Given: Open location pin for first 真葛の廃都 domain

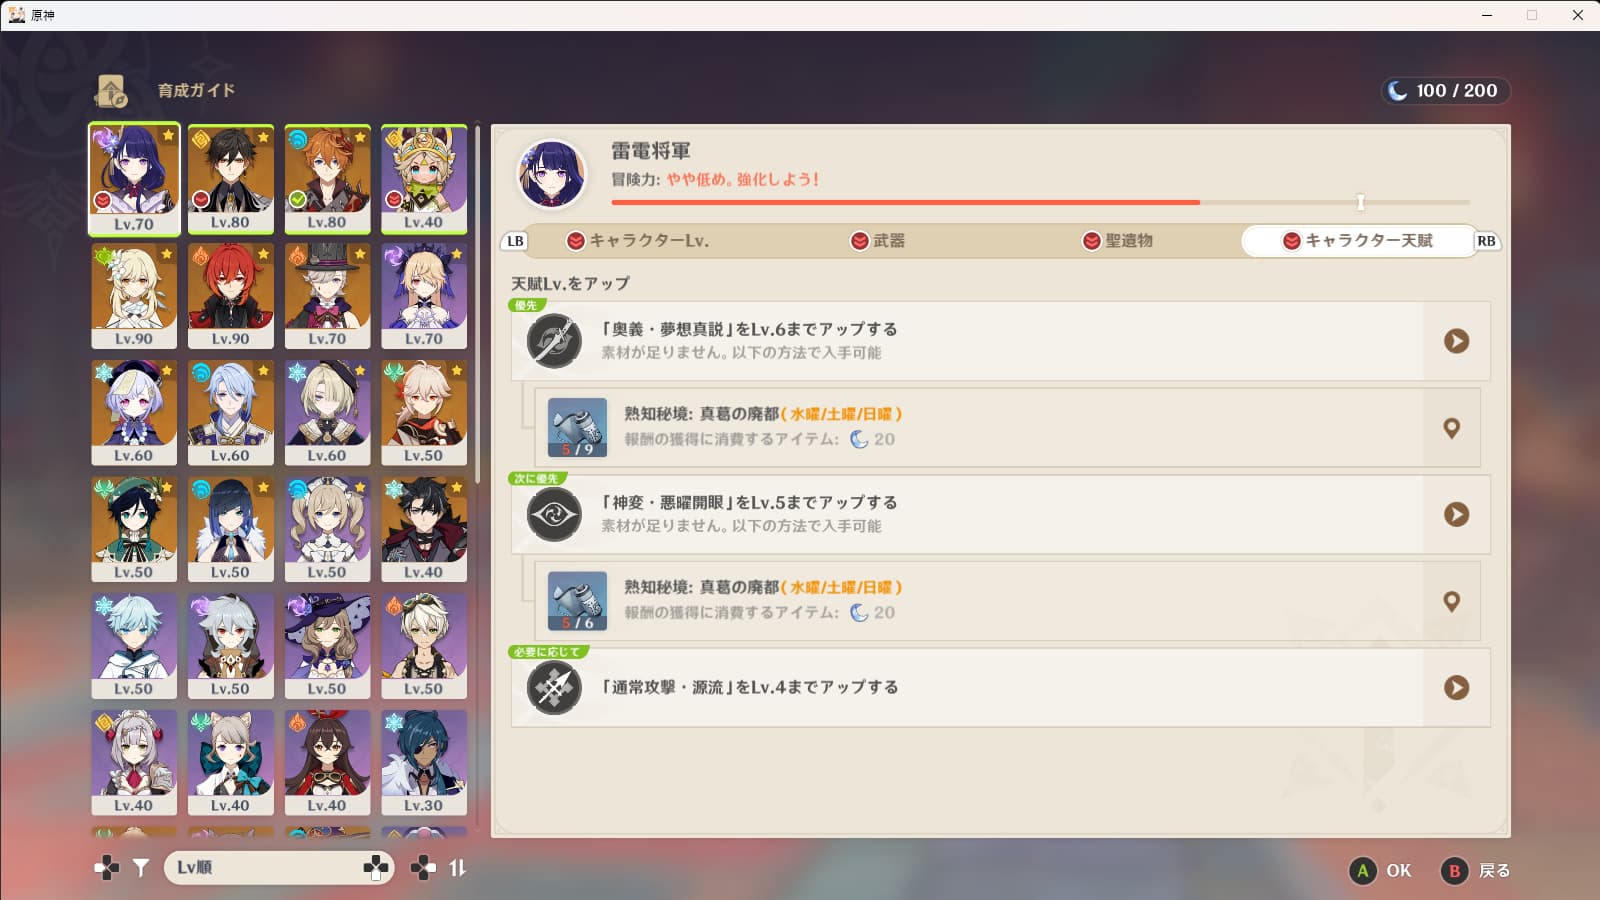Looking at the screenshot, I should [x=1452, y=428].
